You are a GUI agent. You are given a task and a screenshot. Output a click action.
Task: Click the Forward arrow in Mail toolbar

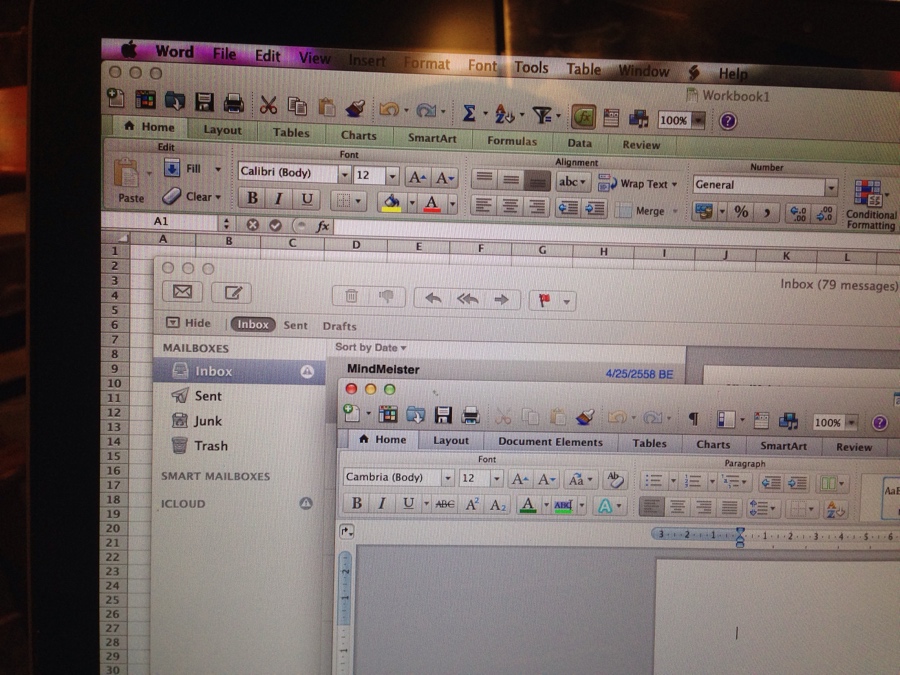(502, 300)
